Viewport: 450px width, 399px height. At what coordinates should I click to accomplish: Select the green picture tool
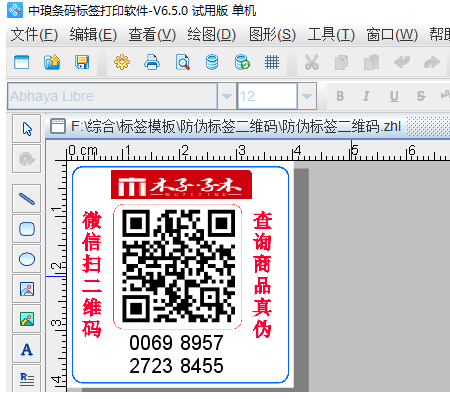(27, 319)
